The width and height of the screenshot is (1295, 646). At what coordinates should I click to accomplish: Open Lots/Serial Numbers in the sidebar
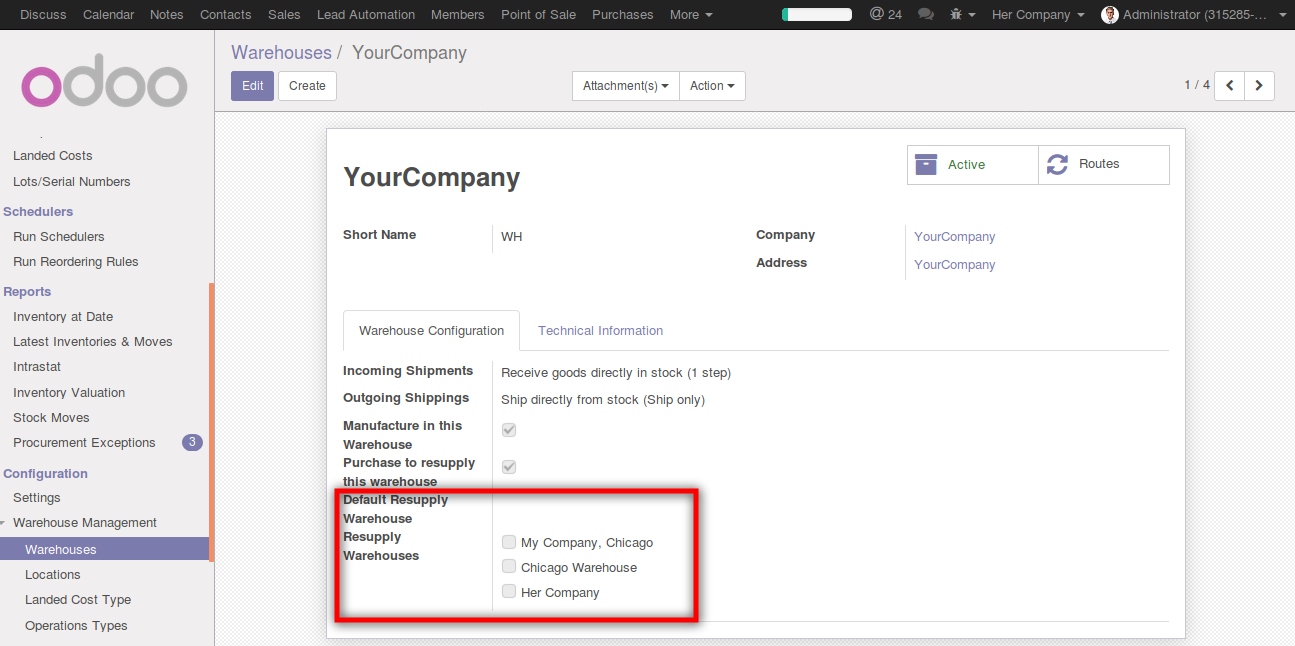72,182
